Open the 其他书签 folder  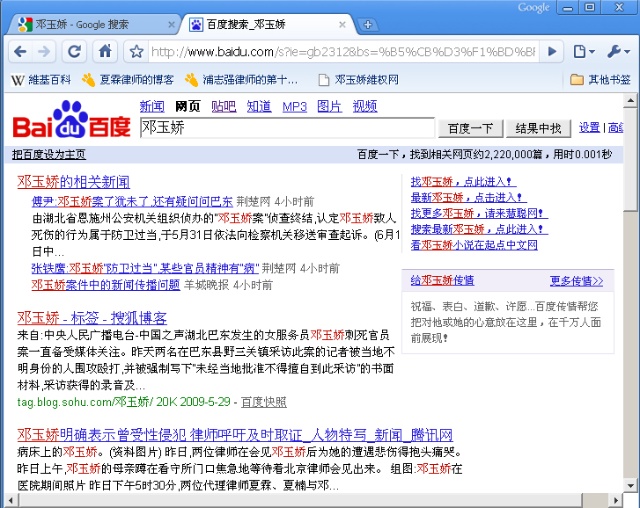coord(600,80)
